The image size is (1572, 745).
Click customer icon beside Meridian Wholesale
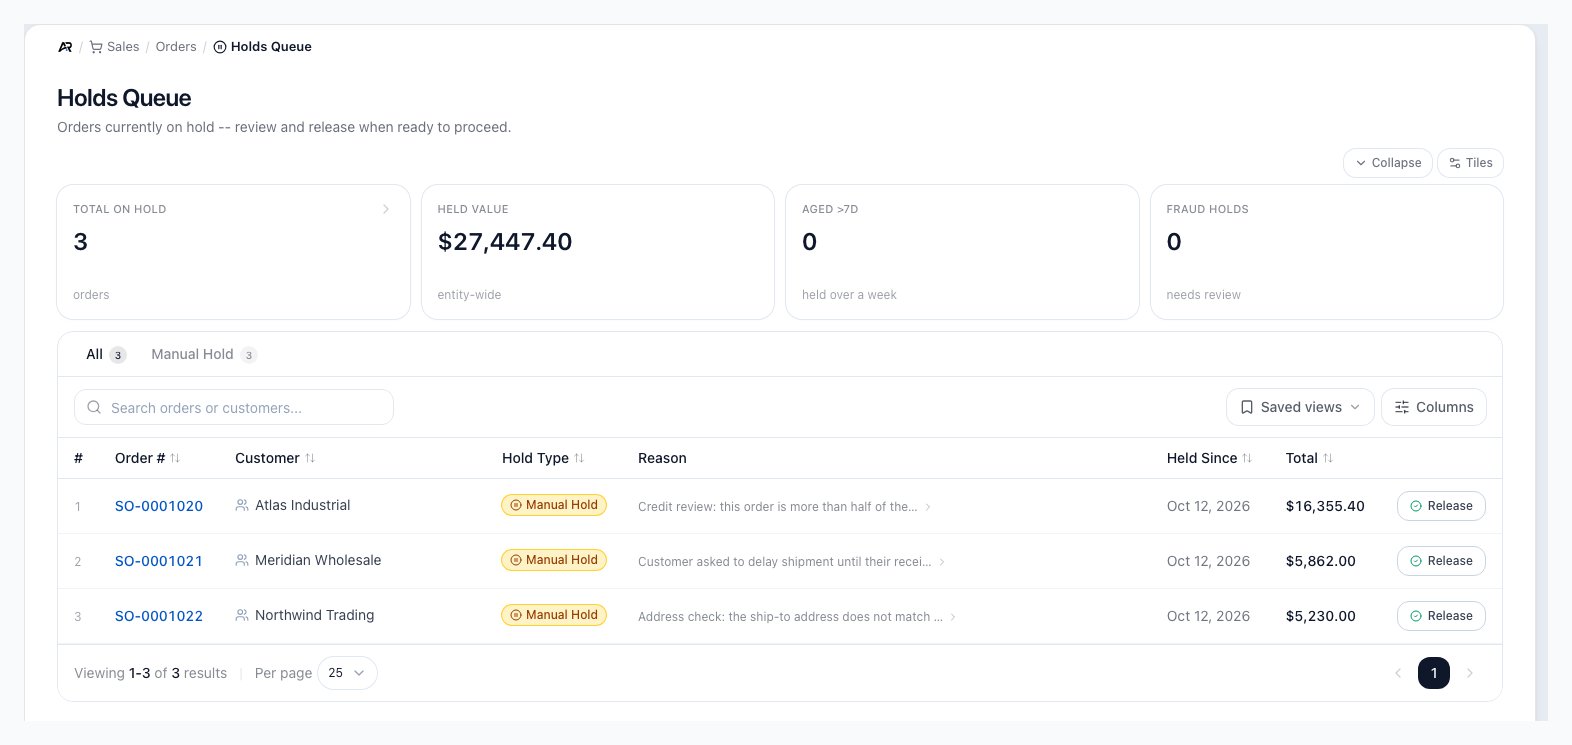(242, 561)
